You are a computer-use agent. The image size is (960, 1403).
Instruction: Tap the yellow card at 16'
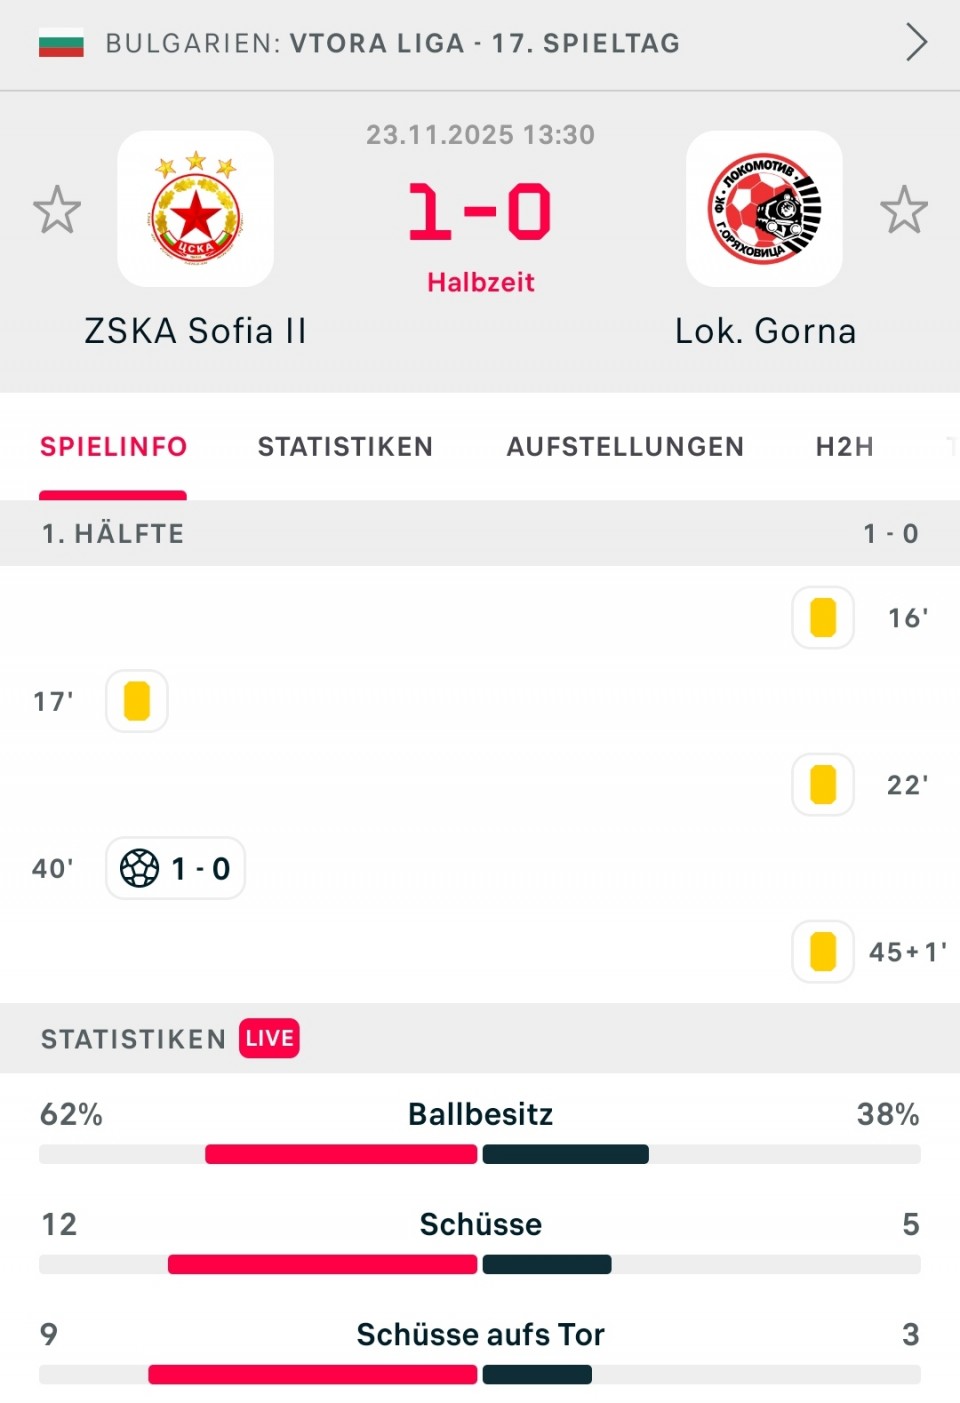point(823,618)
